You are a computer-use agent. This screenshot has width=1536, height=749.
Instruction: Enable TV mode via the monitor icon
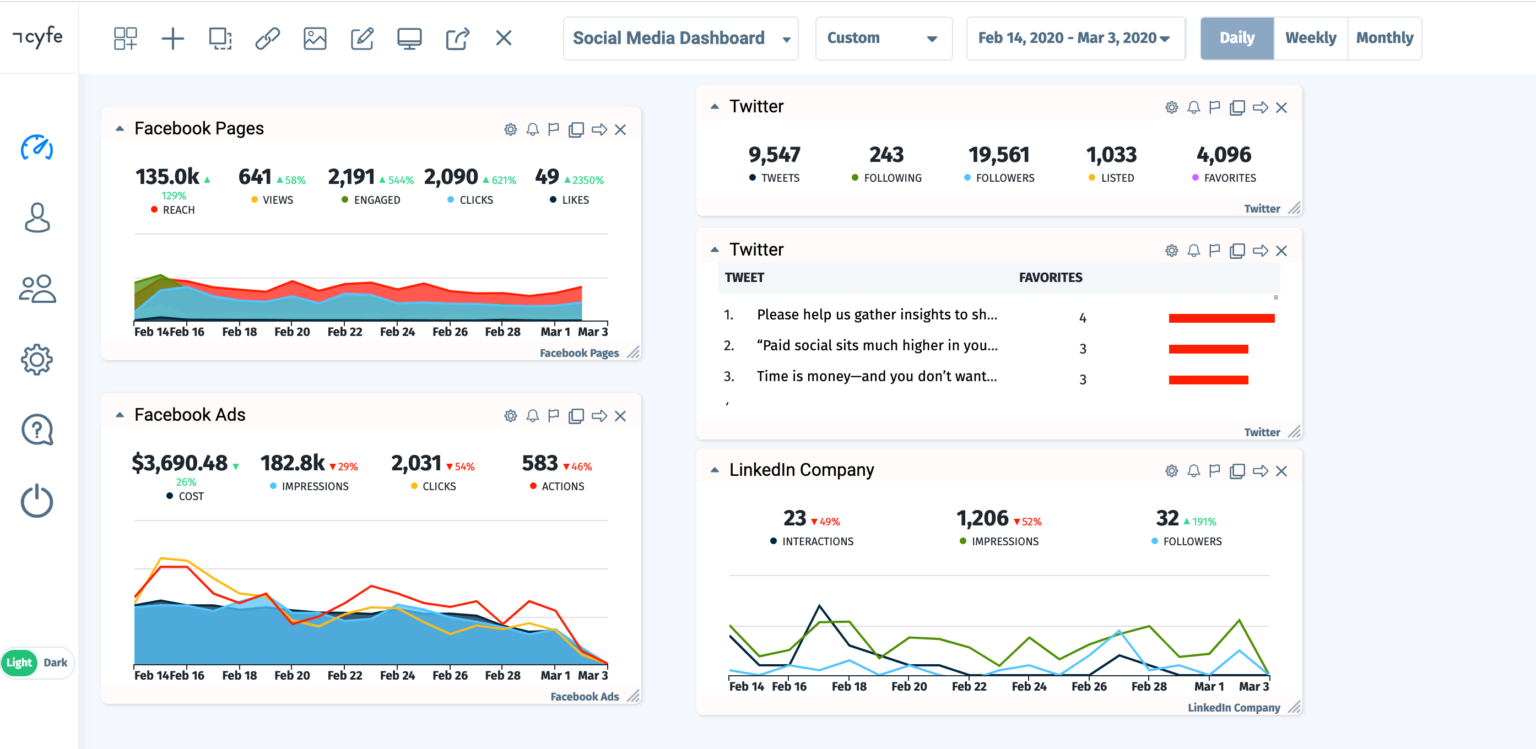(x=409, y=38)
